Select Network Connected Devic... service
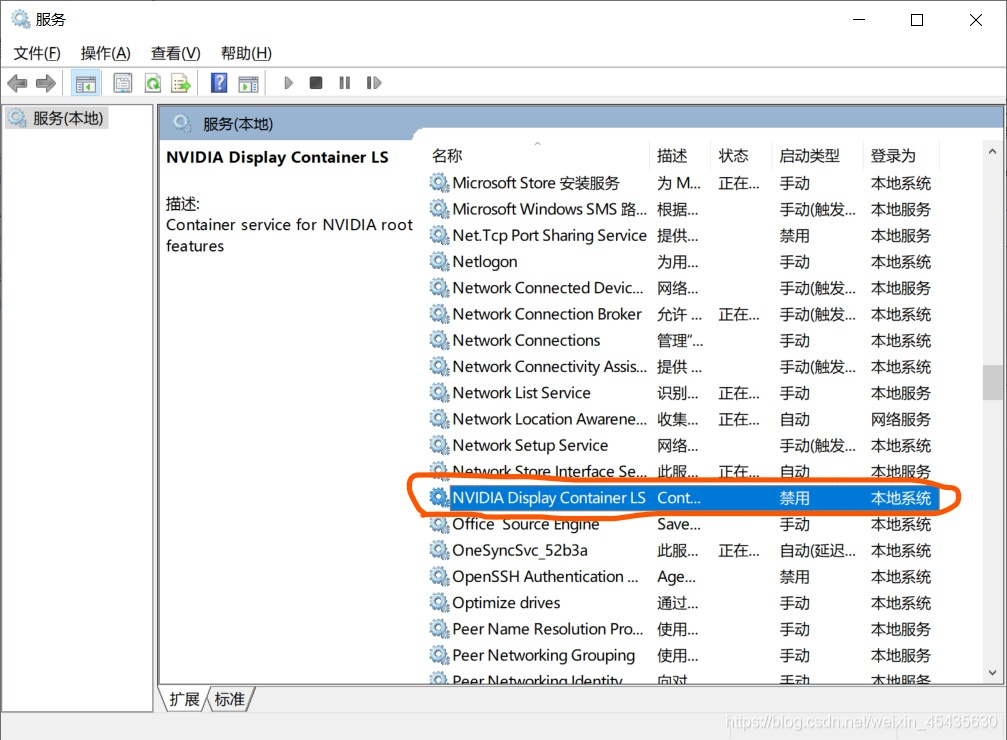 pyautogui.click(x=683, y=288)
